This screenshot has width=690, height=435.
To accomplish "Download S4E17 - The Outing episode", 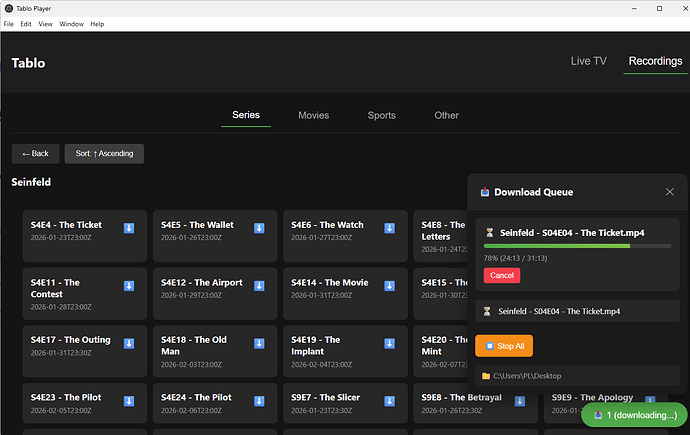I will click(x=129, y=344).
